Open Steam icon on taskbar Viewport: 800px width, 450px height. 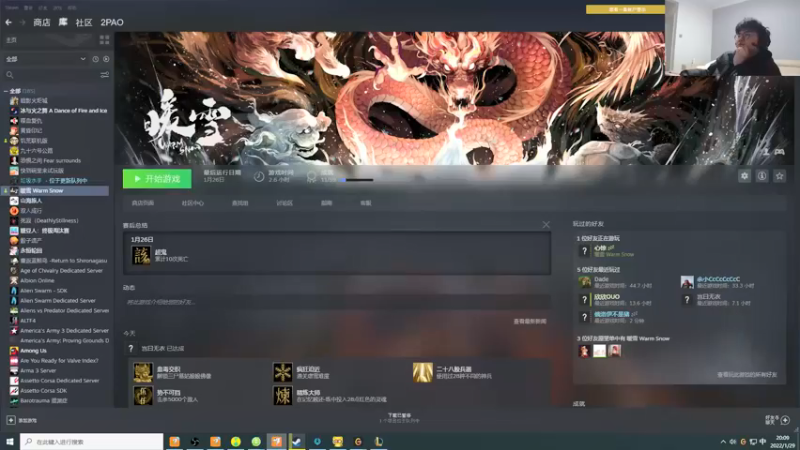(x=296, y=441)
